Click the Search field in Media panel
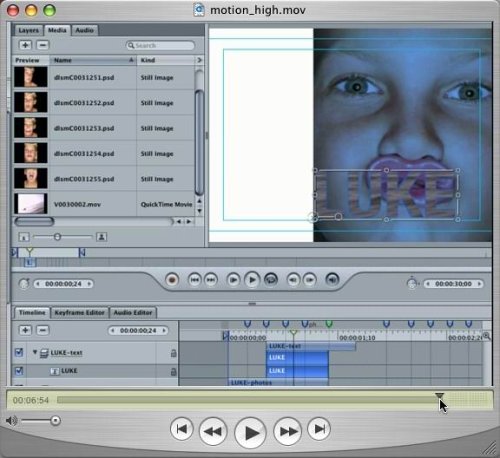The height and width of the screenshot is (458, 500). (x=160, y=45)
